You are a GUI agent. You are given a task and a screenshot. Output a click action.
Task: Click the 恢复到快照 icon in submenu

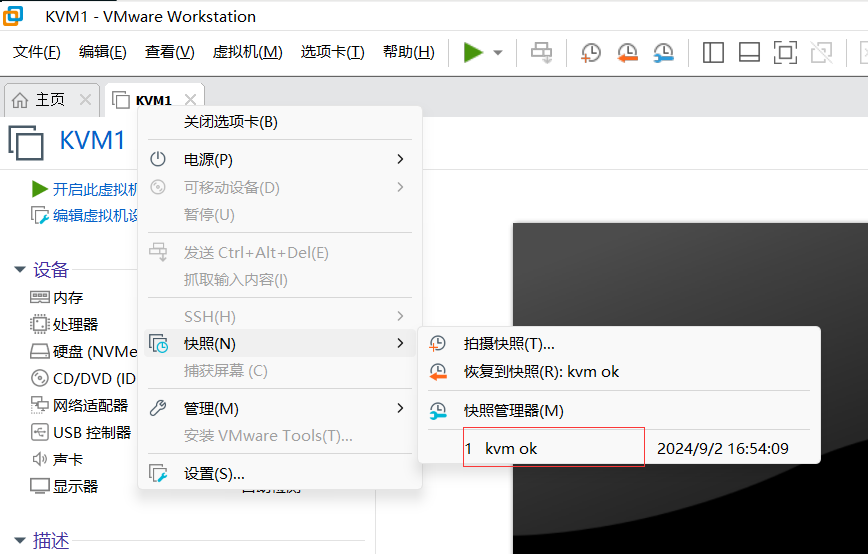tap(438, 371)
